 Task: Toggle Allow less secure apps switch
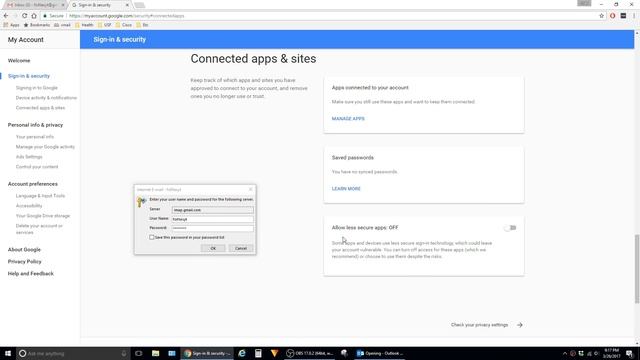(x=510, y=228)
